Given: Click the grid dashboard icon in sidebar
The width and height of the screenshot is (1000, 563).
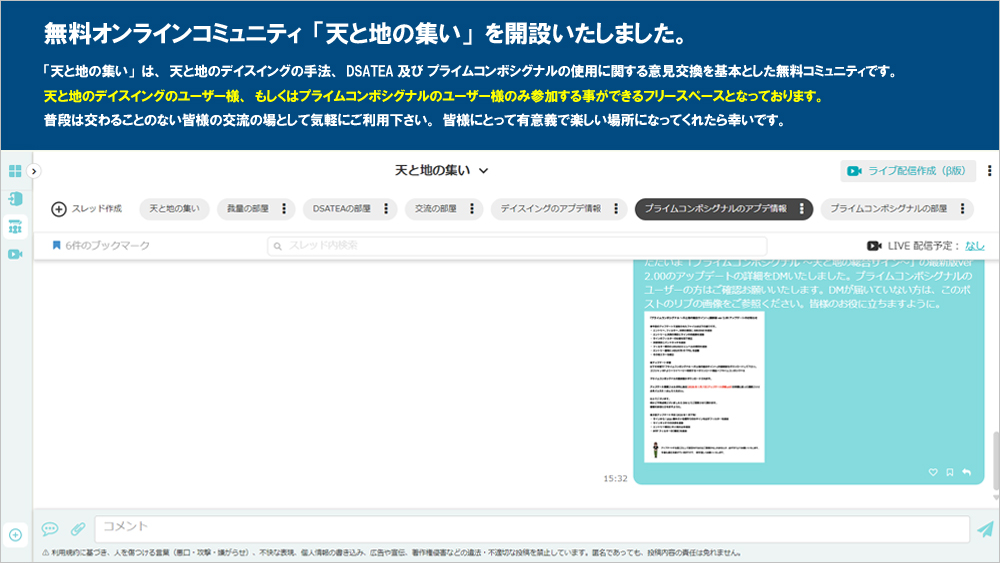Looking at the screenshot, I should point(15,171).
